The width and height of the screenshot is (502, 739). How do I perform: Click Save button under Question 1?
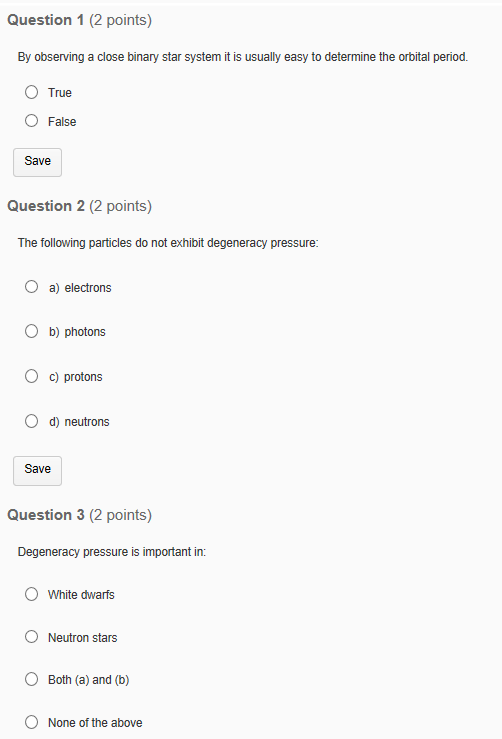pyautogui.click(x=37, y=162)
